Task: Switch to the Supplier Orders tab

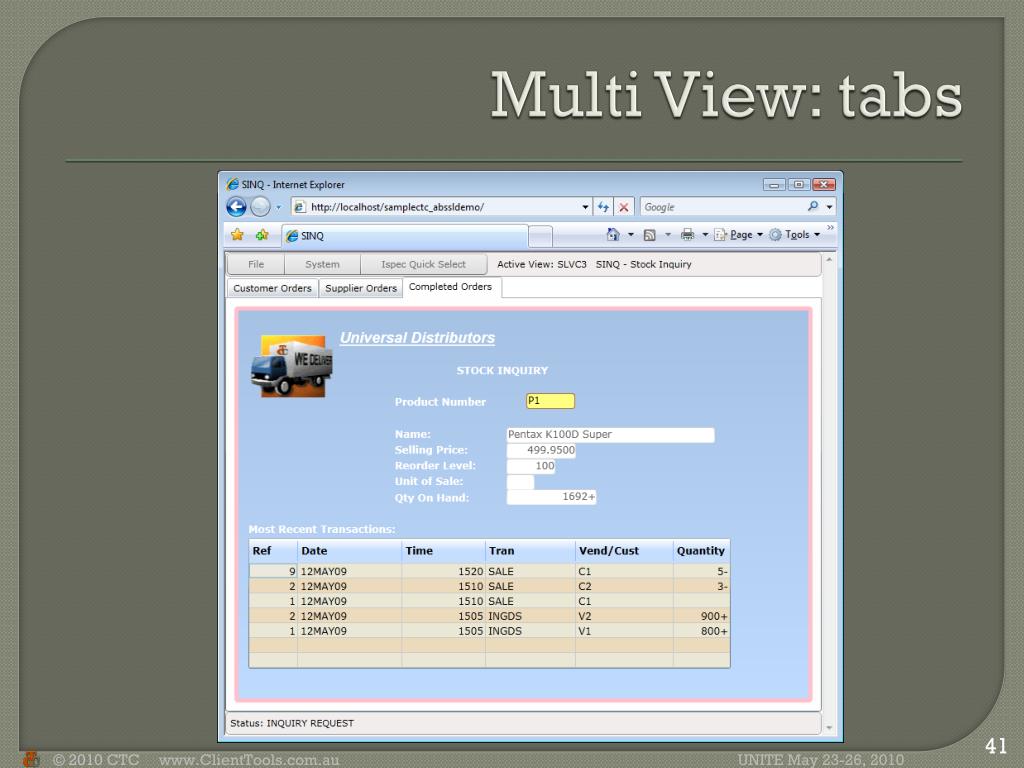Action: 360,288
